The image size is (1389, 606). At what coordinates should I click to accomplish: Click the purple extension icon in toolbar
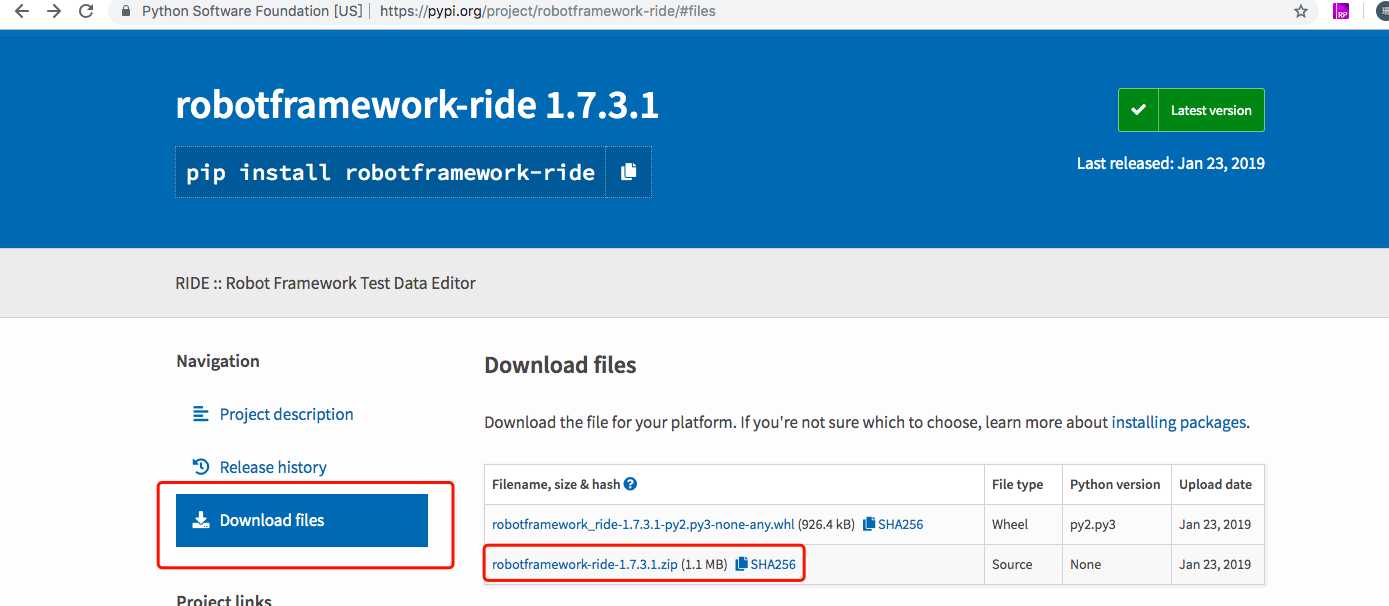pyautogui.click(x=1342, y=12)
